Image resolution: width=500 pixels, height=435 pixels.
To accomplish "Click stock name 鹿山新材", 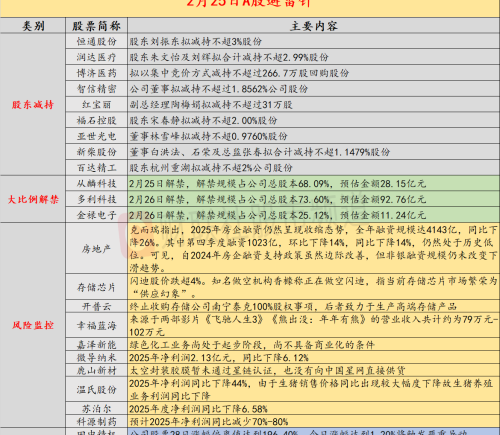I will [x=96, y=370].
